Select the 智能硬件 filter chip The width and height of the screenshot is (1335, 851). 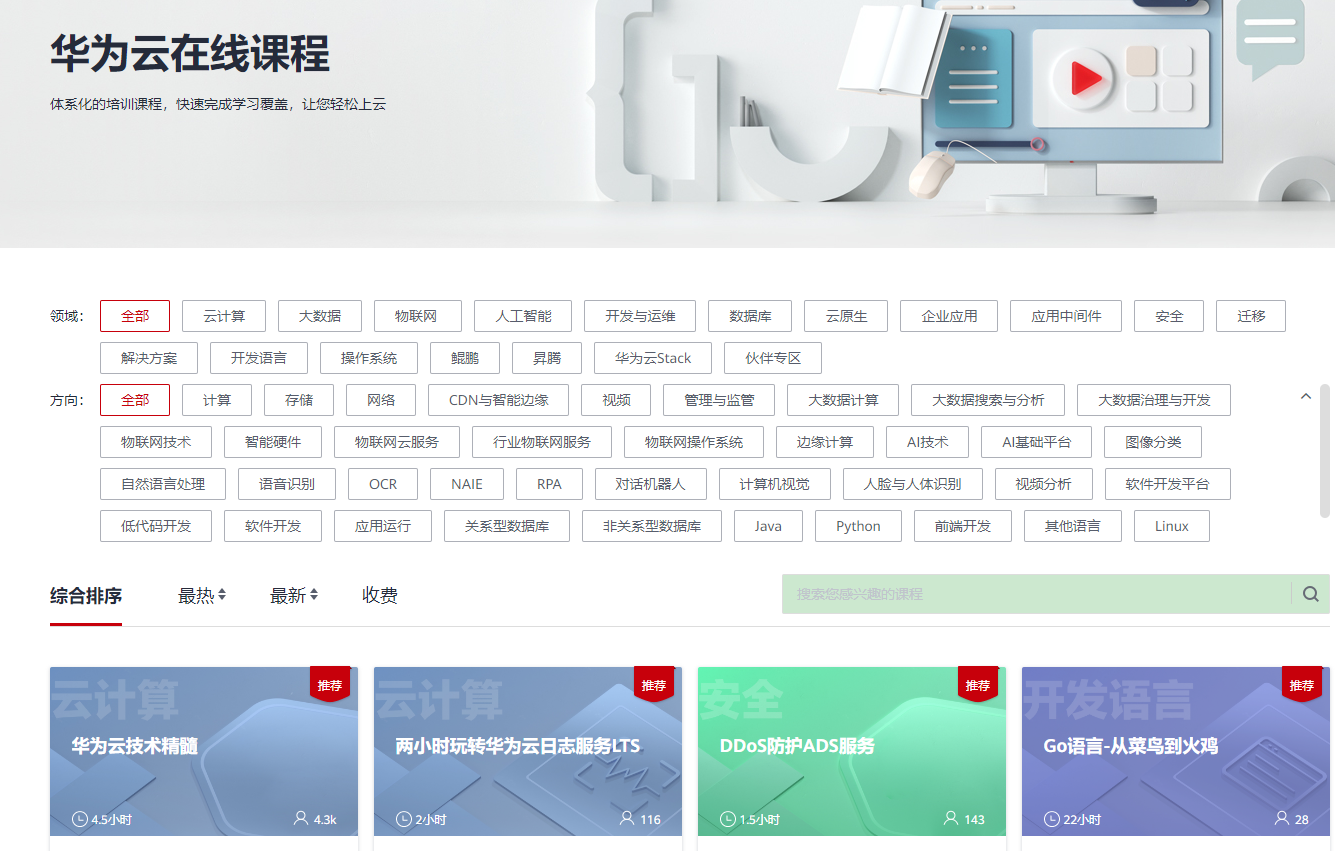(x=273, y=442)
